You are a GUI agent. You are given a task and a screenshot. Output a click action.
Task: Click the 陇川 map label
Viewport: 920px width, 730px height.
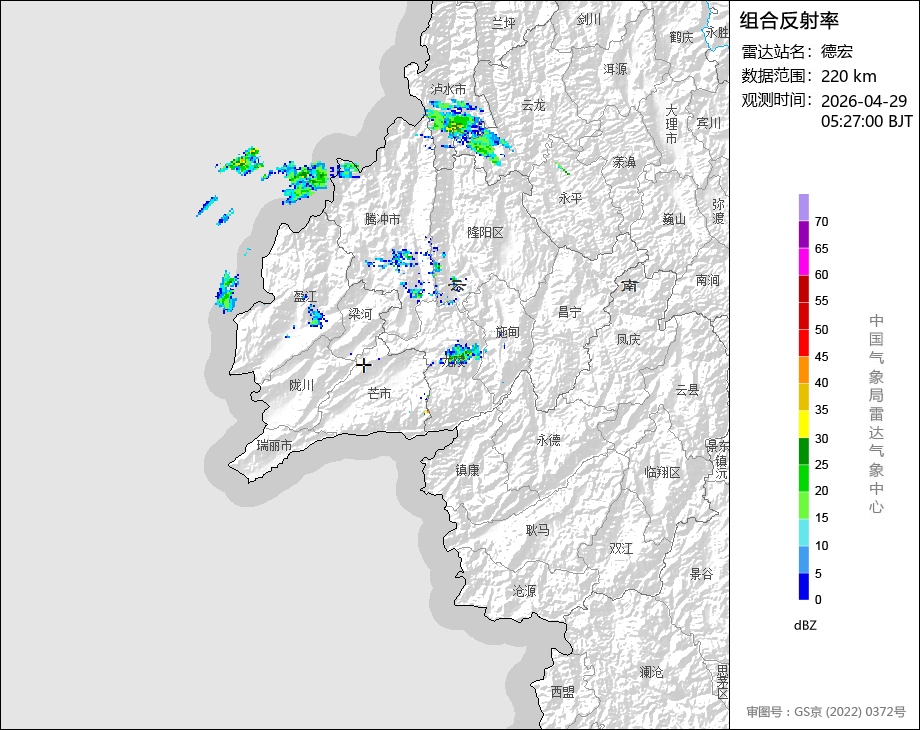pos(302,385)
